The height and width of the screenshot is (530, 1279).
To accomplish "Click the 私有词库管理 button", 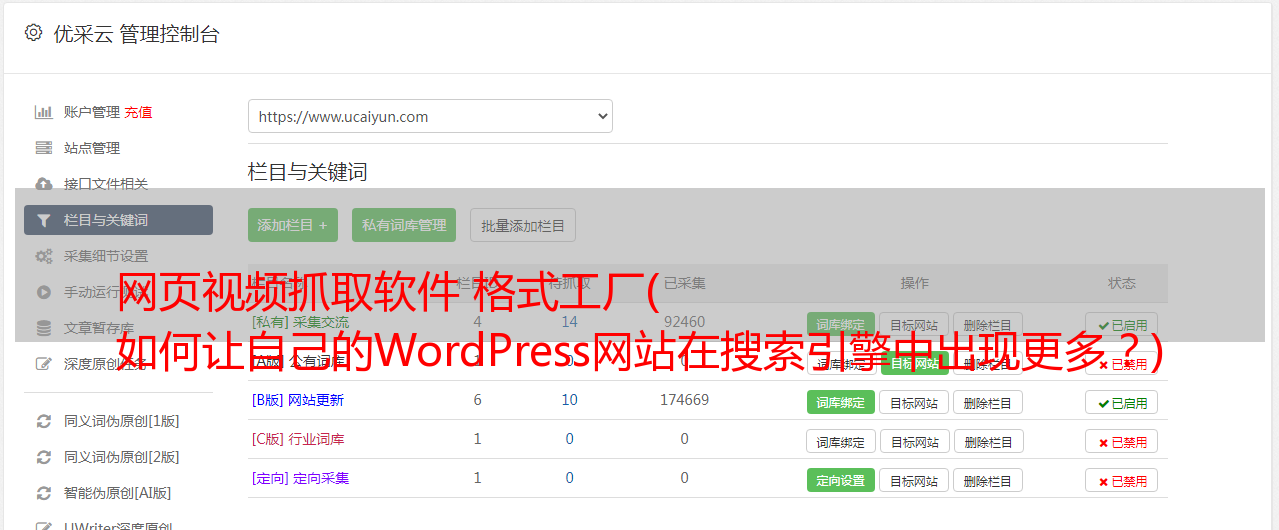I will [404, 225].
